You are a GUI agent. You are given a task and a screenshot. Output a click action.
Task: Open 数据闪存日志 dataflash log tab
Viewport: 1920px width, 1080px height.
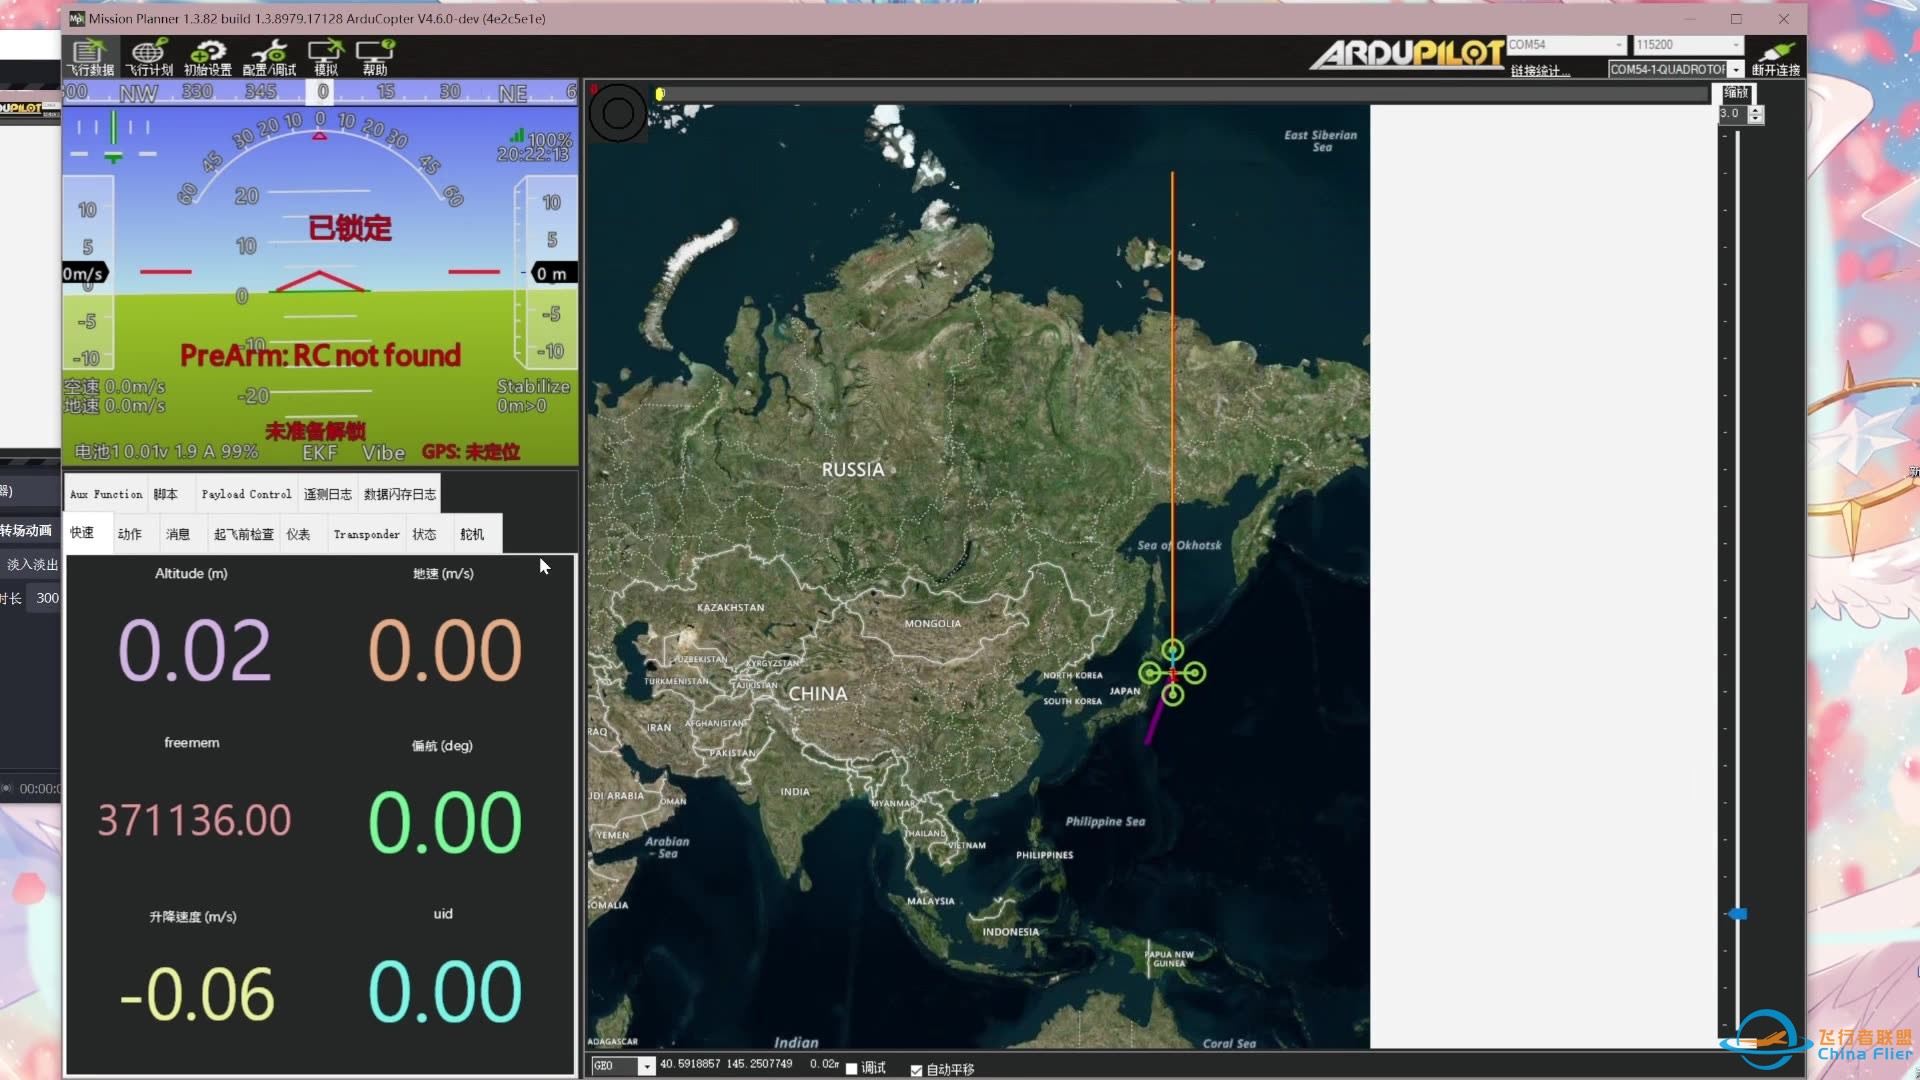point(400,493)
